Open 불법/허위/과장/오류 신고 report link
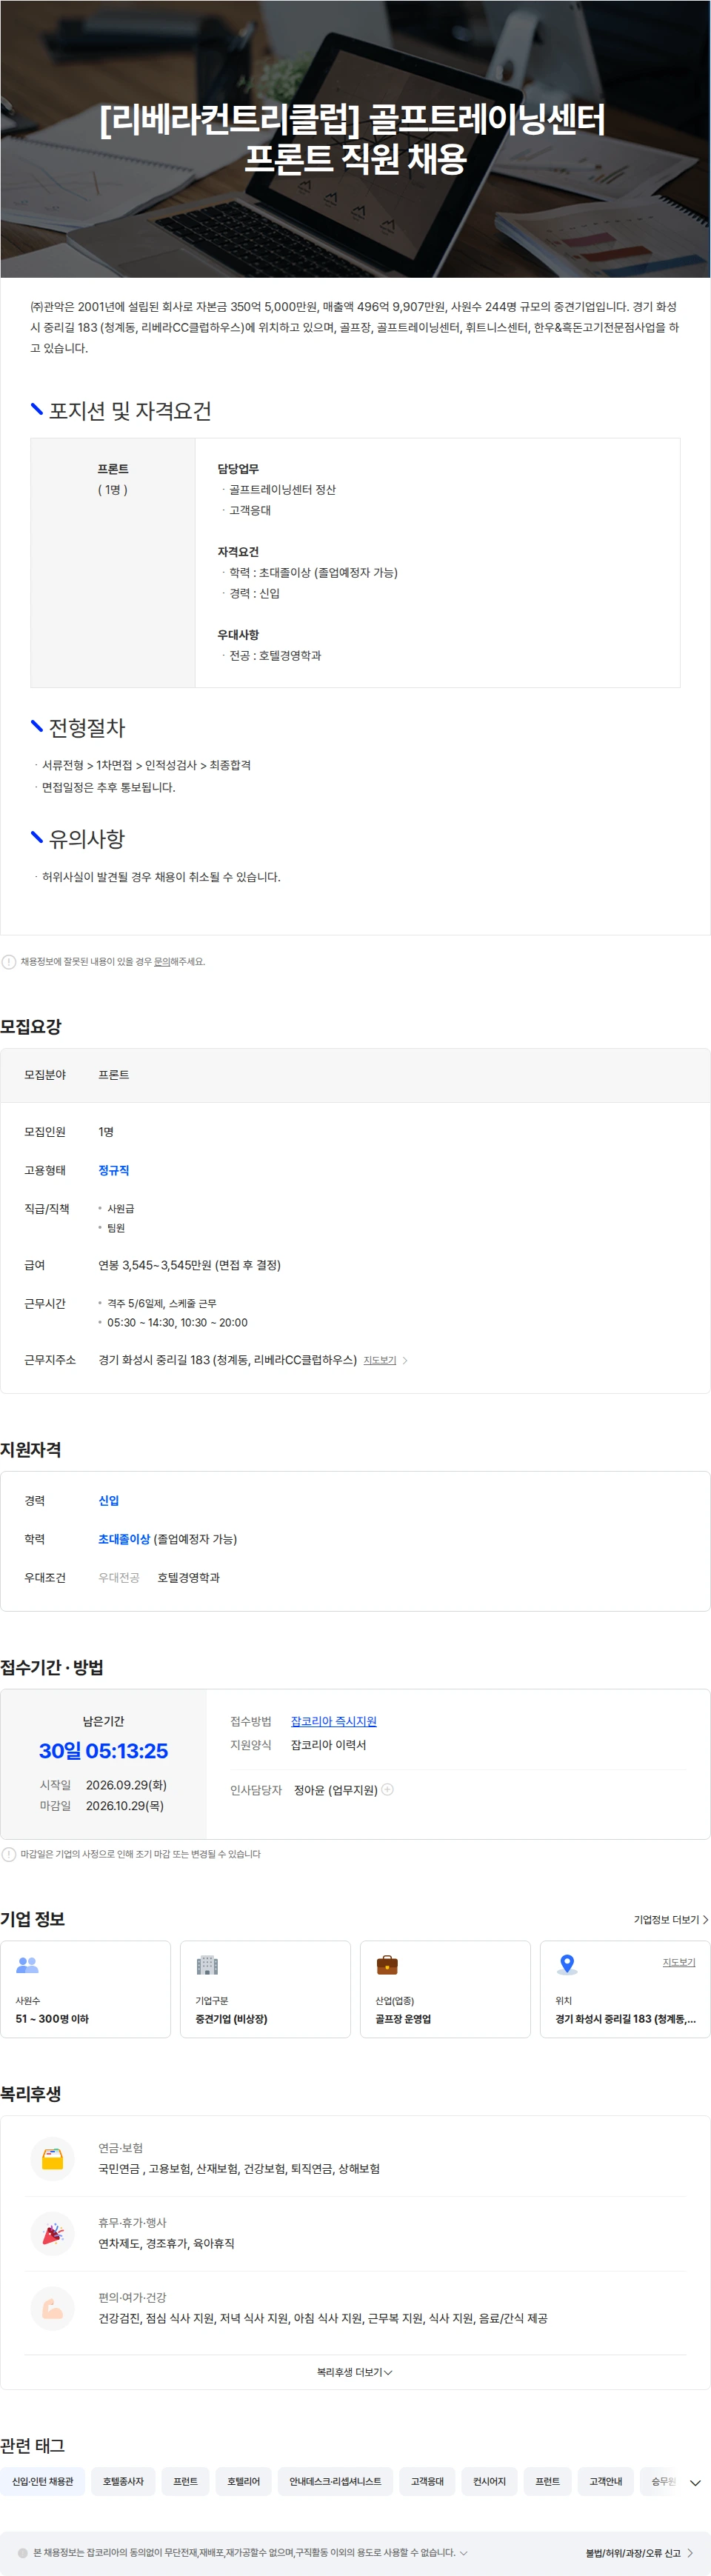This screenshot has width=711, height=2576. pos(639,2553)
